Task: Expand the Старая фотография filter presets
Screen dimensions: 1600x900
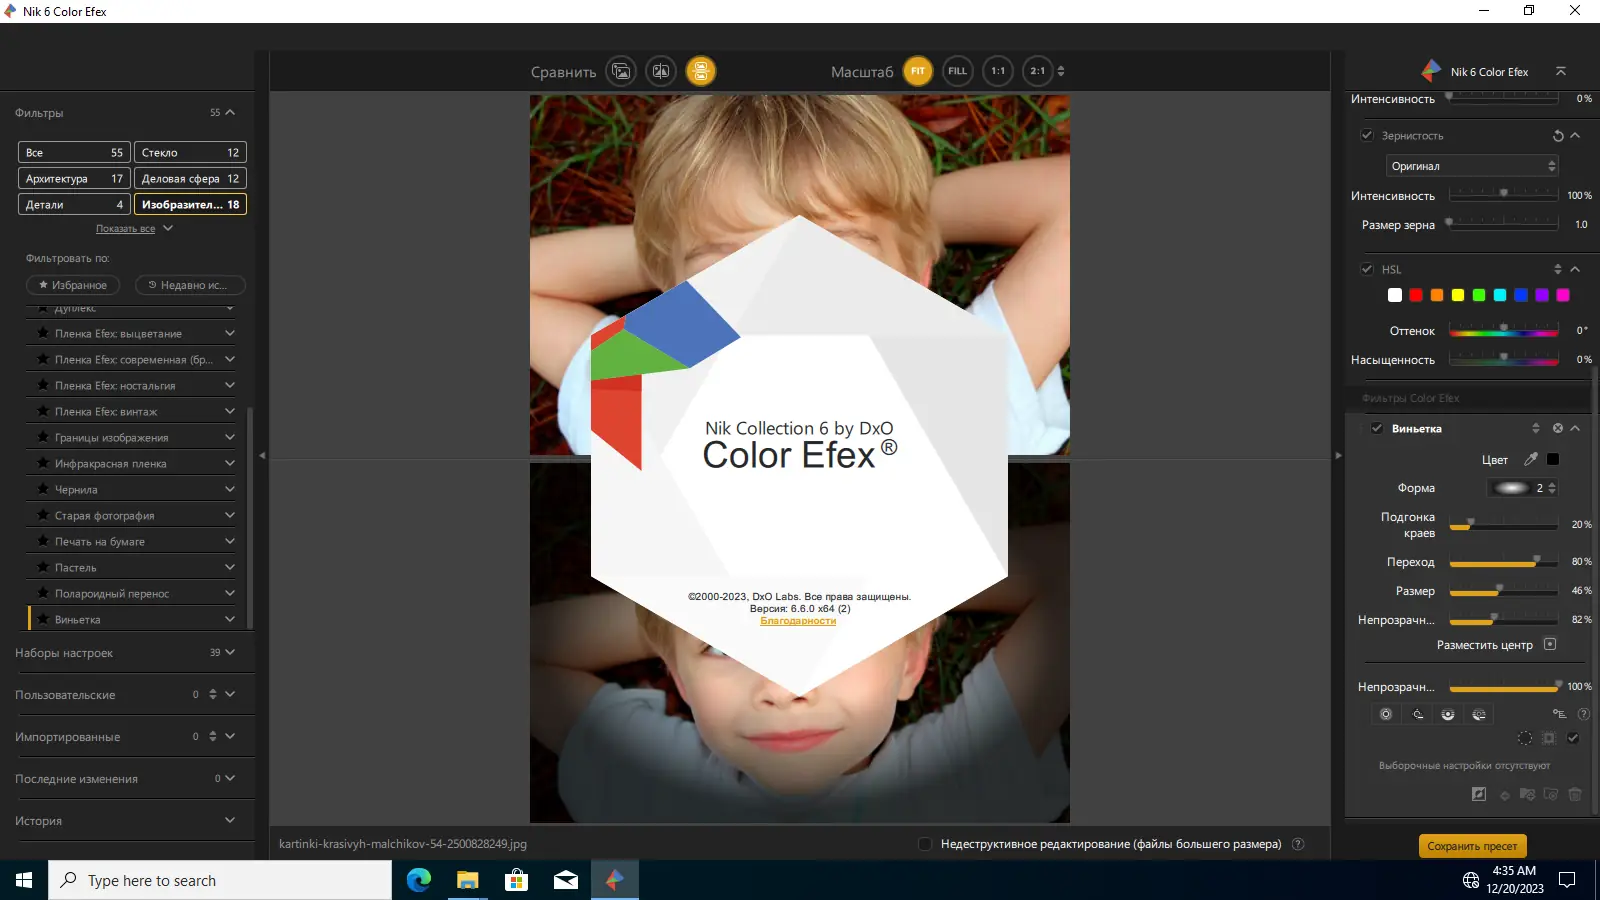Action: click(x=230, y=515)
